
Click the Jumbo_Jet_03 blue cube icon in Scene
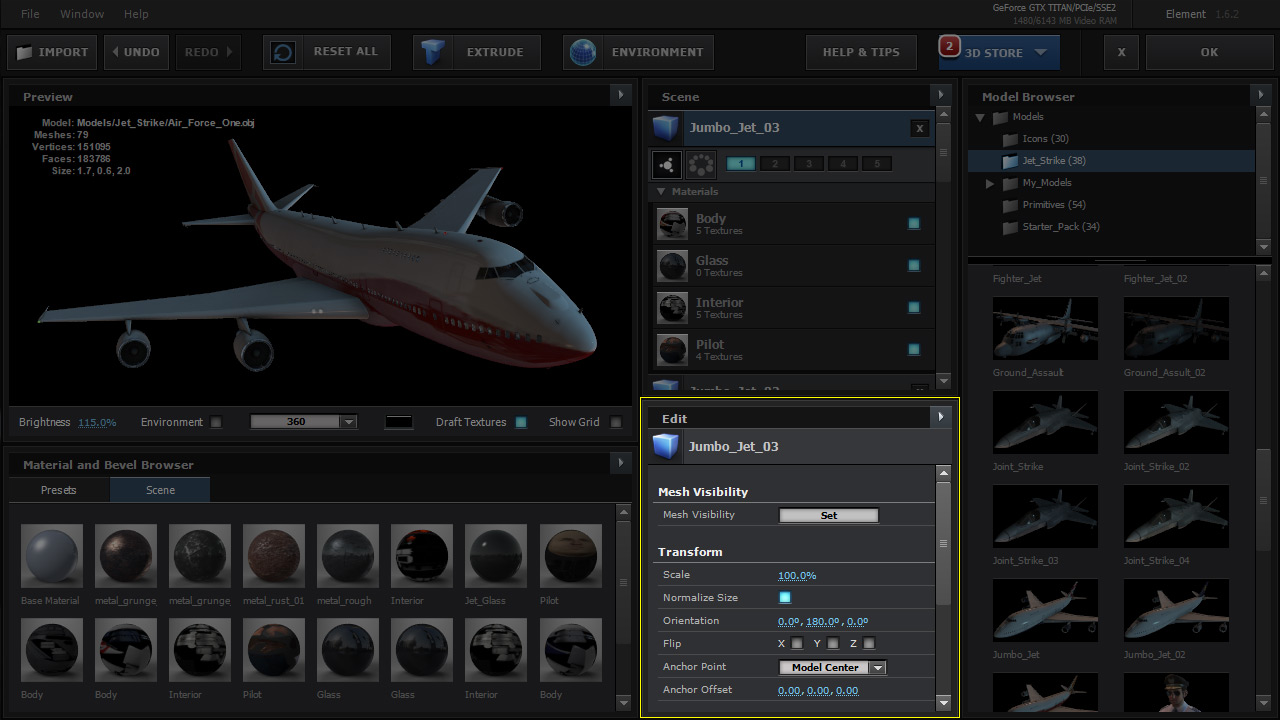click(x=666, y=128)
